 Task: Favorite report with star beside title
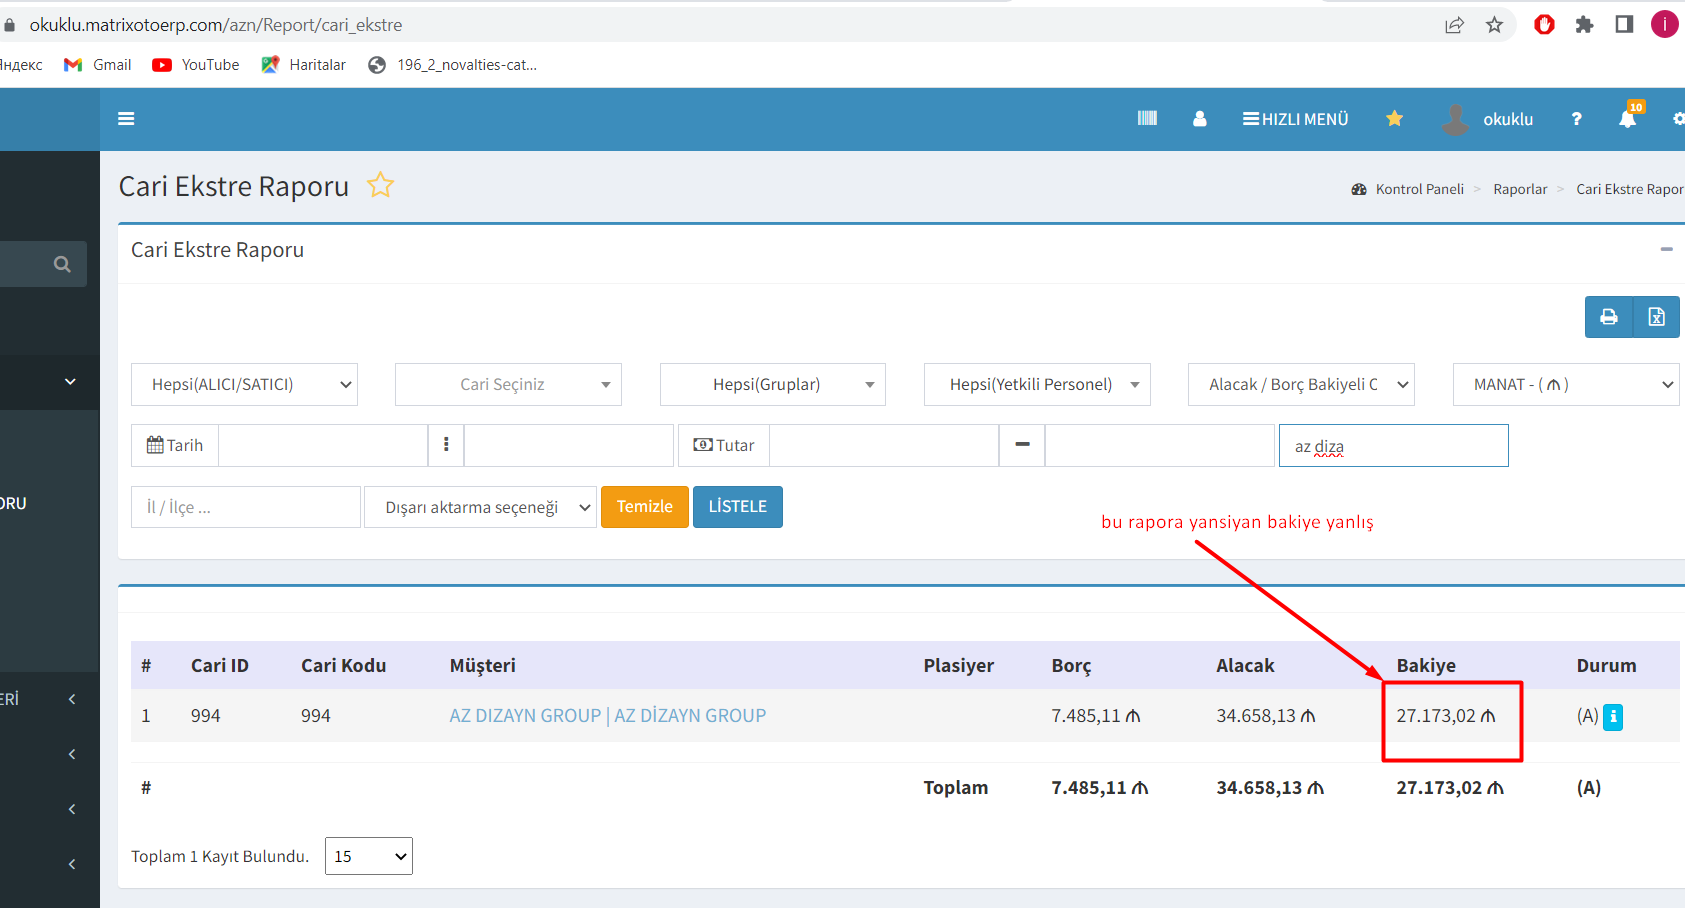(380, 186)
